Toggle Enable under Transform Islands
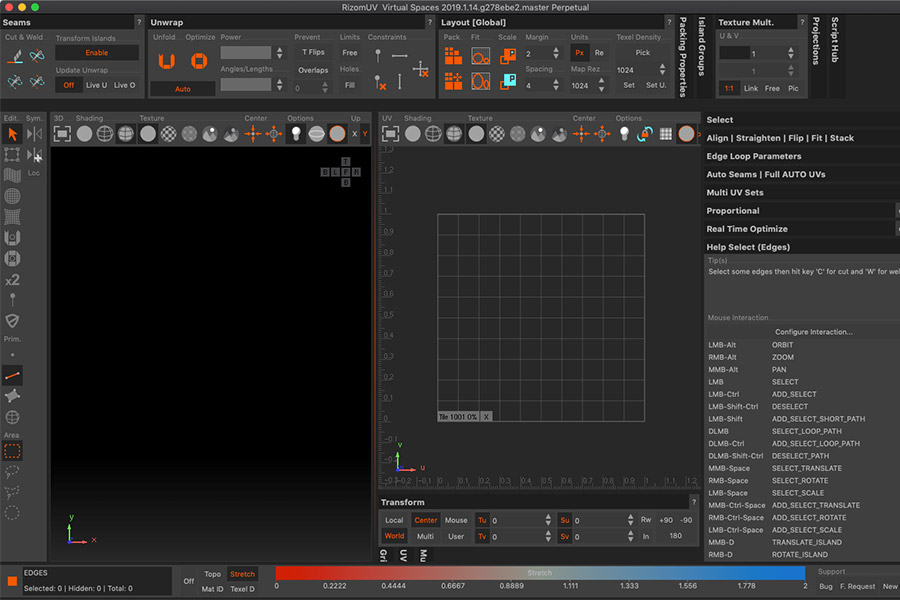This screenshot has width=900, height=600. [x=96, y=53]
